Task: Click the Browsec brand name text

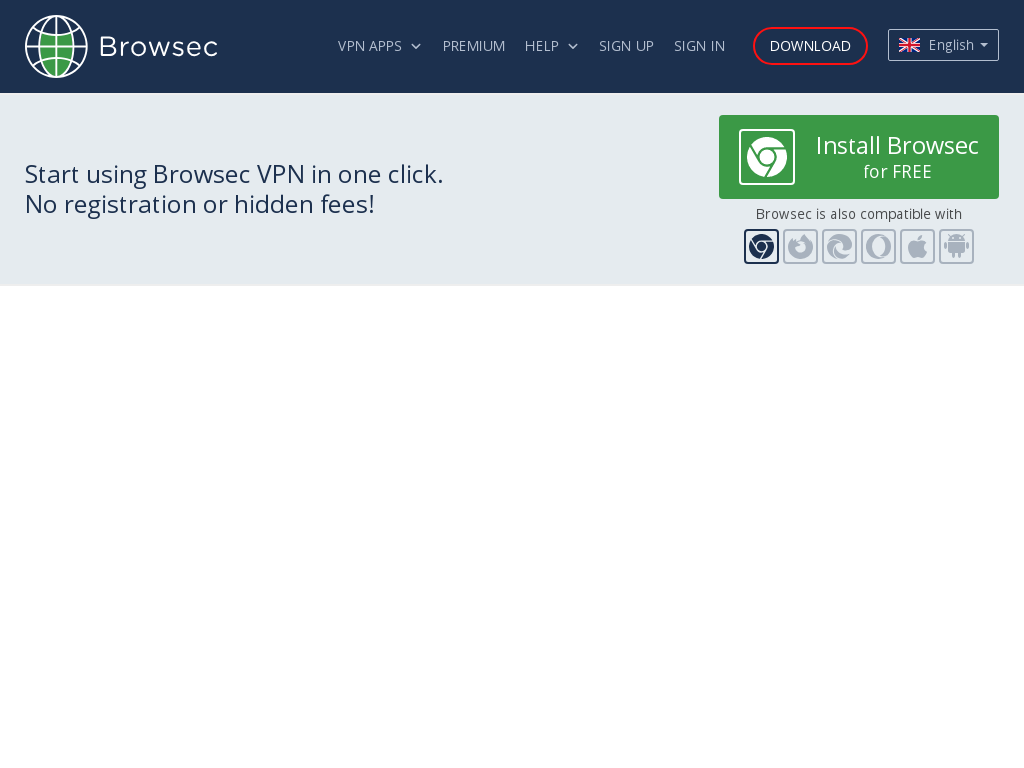Action: pos(159,47)
